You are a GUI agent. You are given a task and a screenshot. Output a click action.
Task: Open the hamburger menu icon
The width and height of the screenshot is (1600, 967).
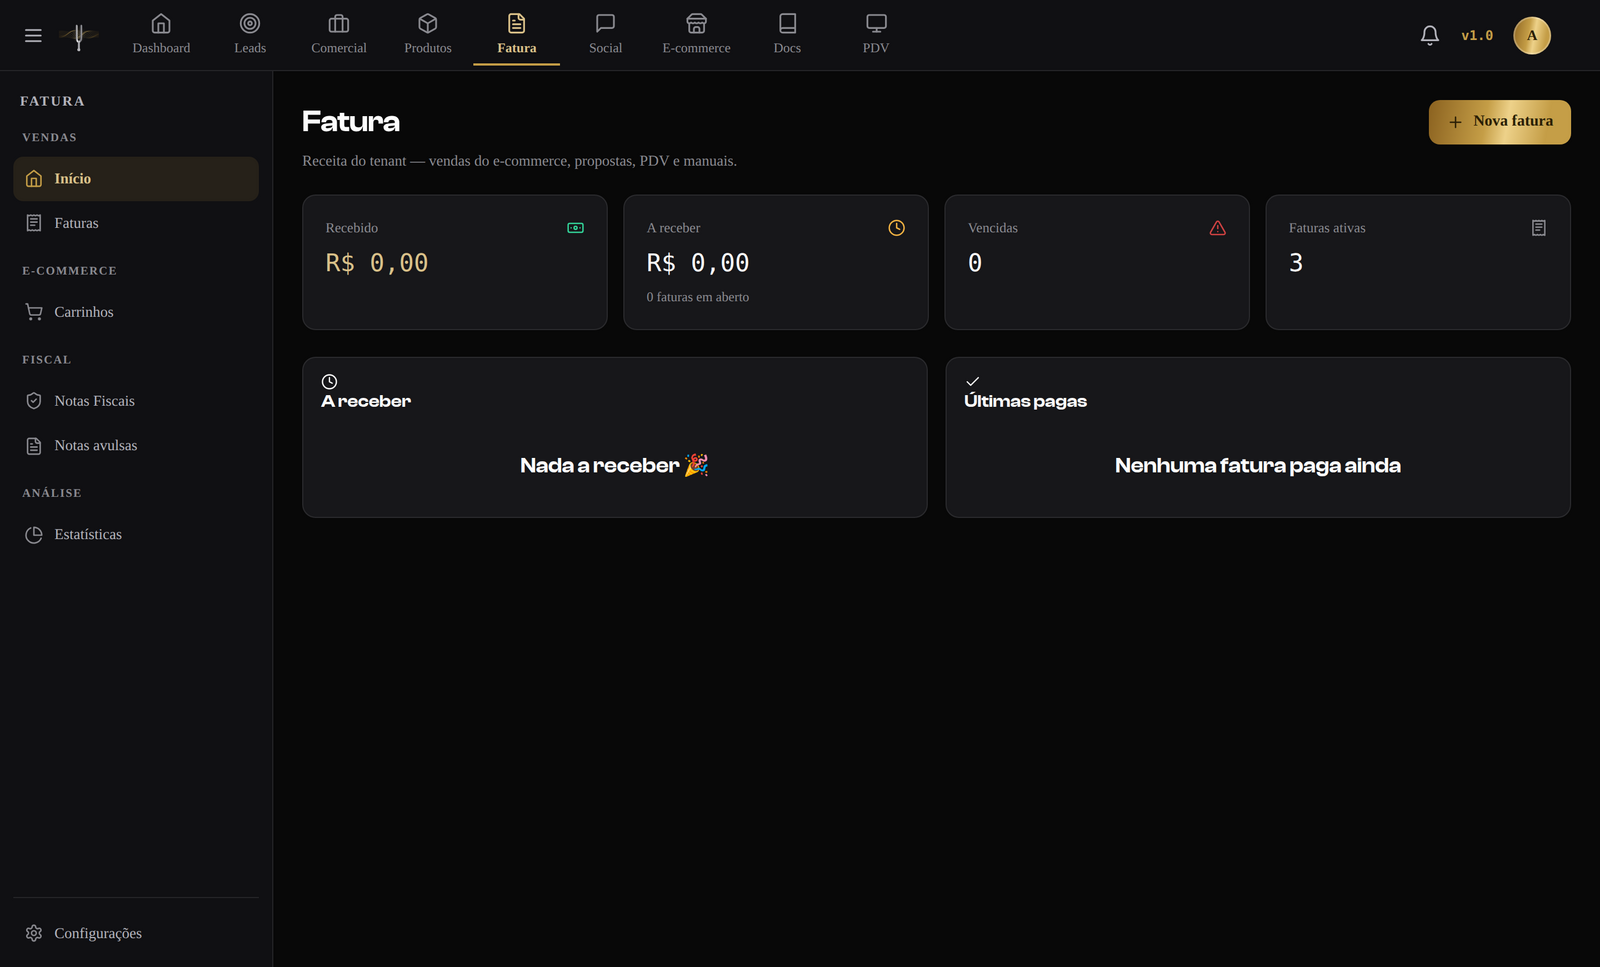pos(33,36)
